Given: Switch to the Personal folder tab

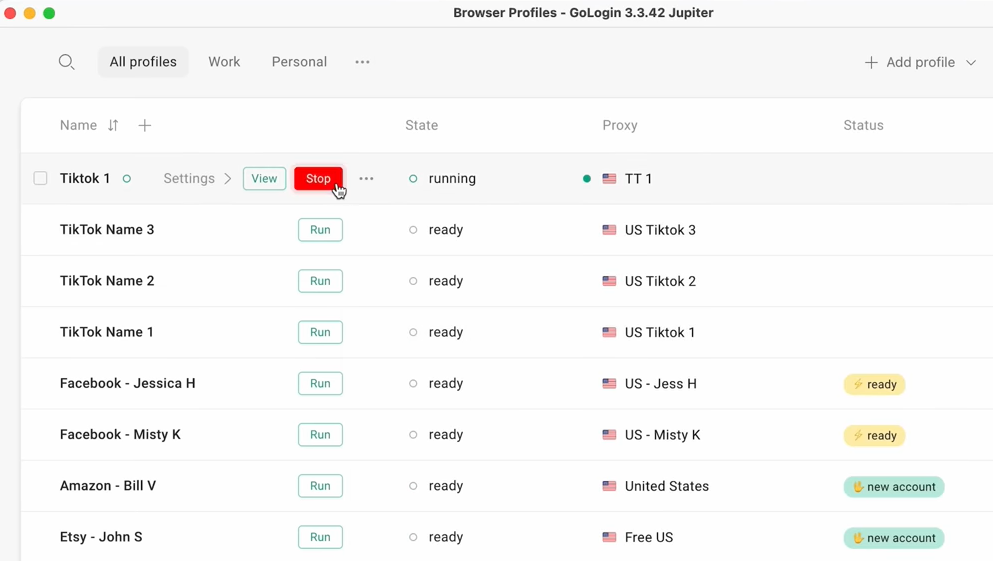Looking at the screenshot, I should [300, 62].
